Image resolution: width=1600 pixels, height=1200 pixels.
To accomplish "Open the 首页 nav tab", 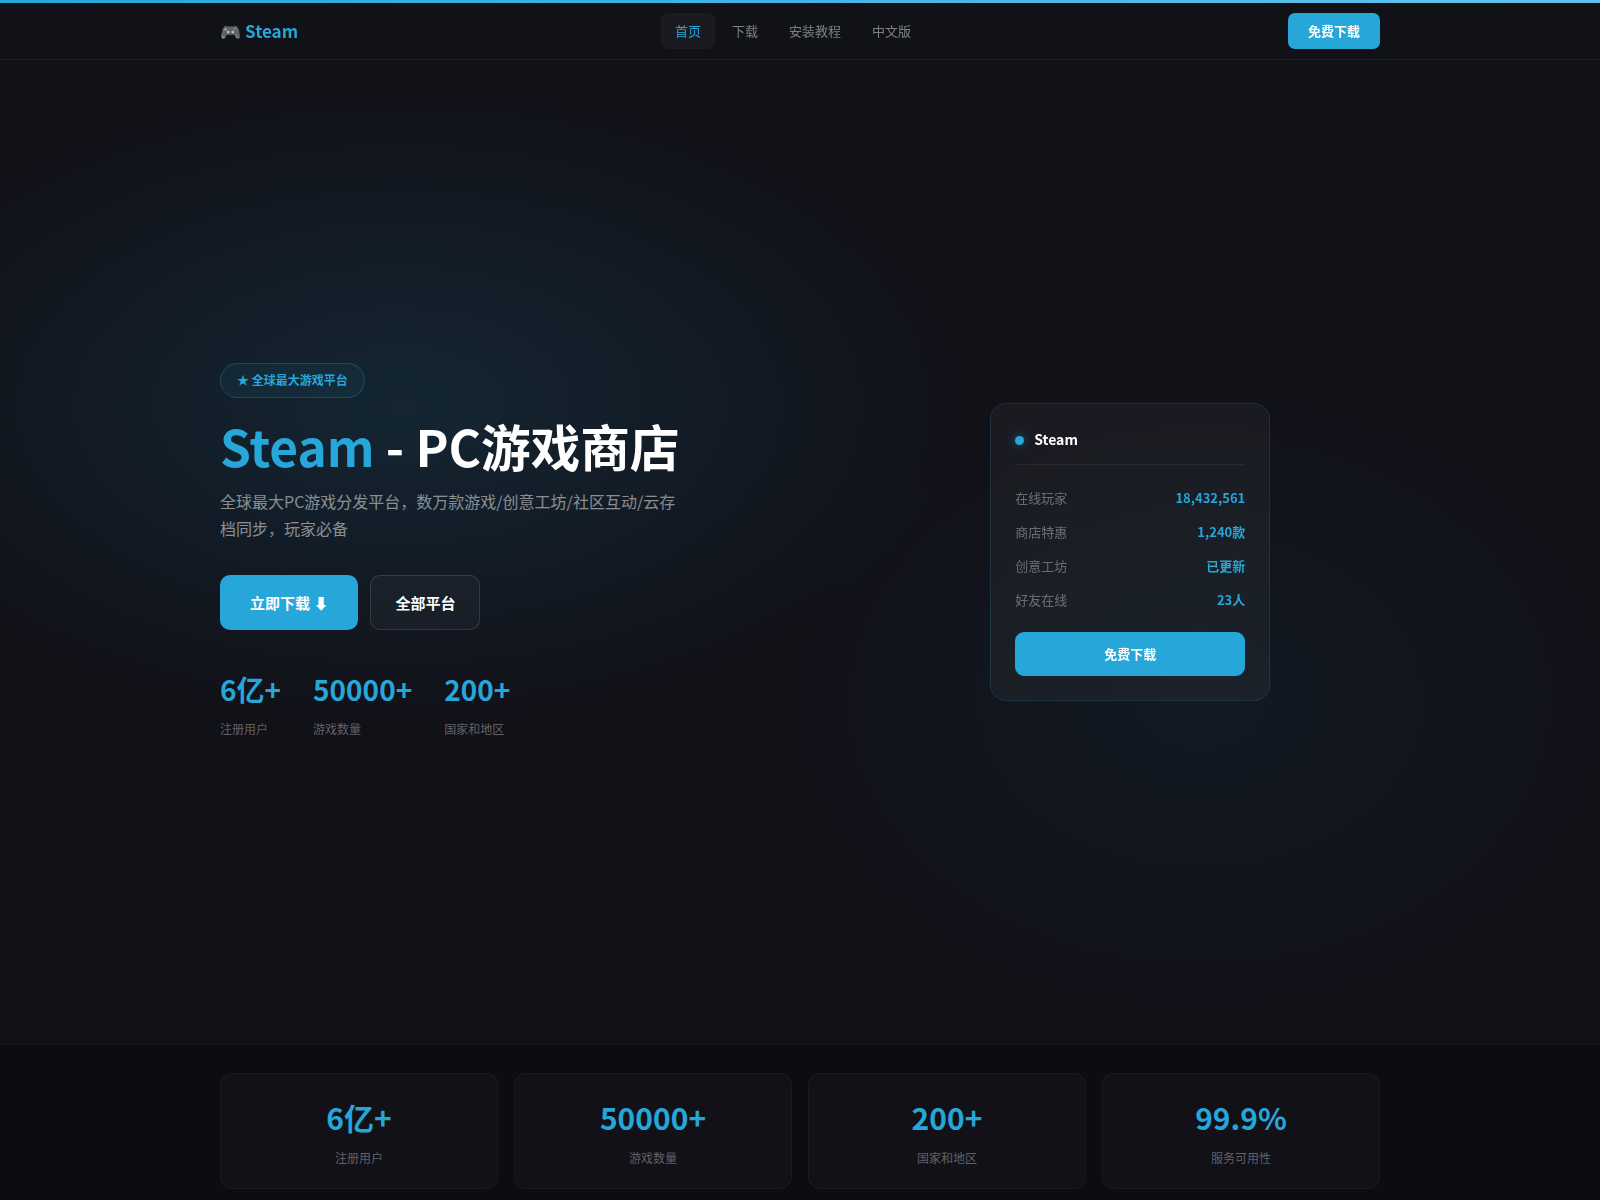I will 688,32.
